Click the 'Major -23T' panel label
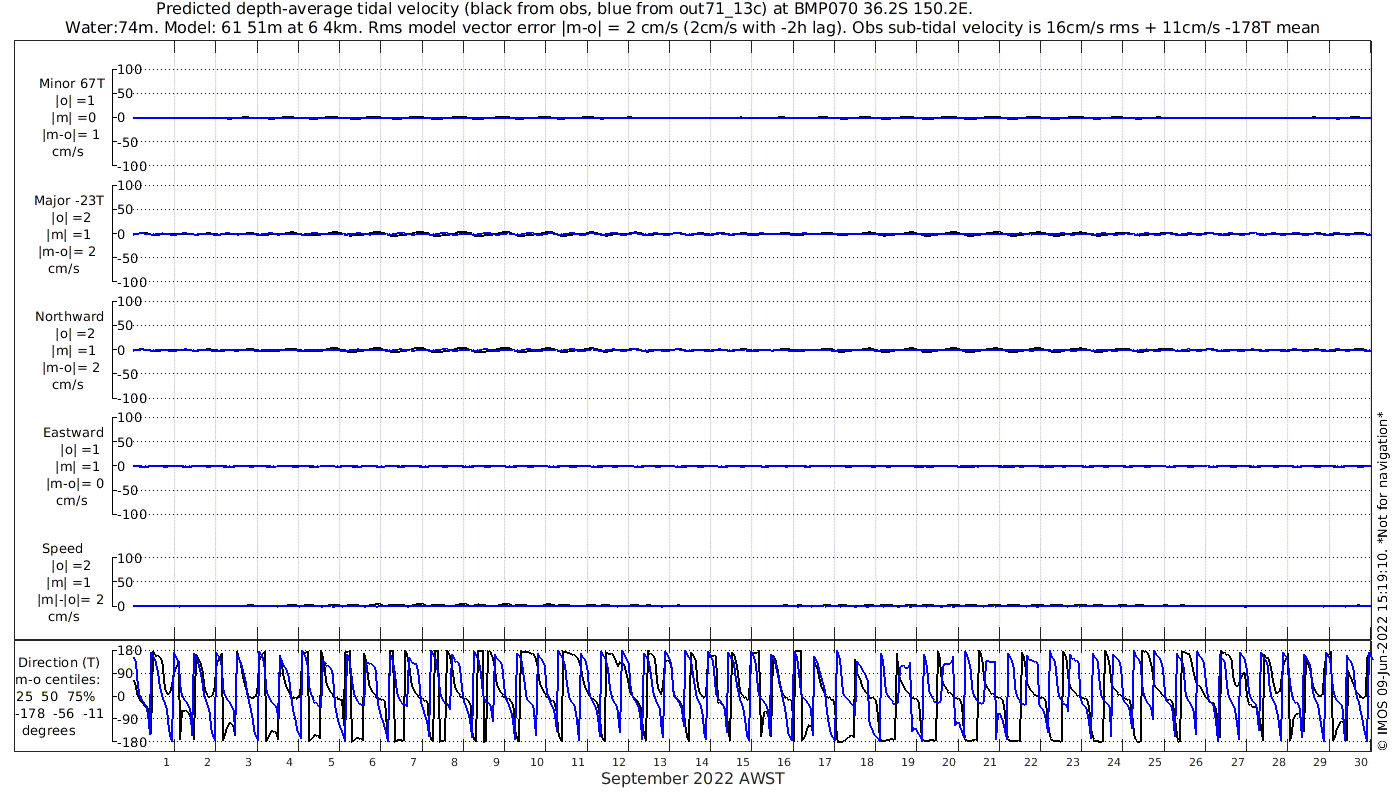The image size is (1400, 800). click(69, 200)
